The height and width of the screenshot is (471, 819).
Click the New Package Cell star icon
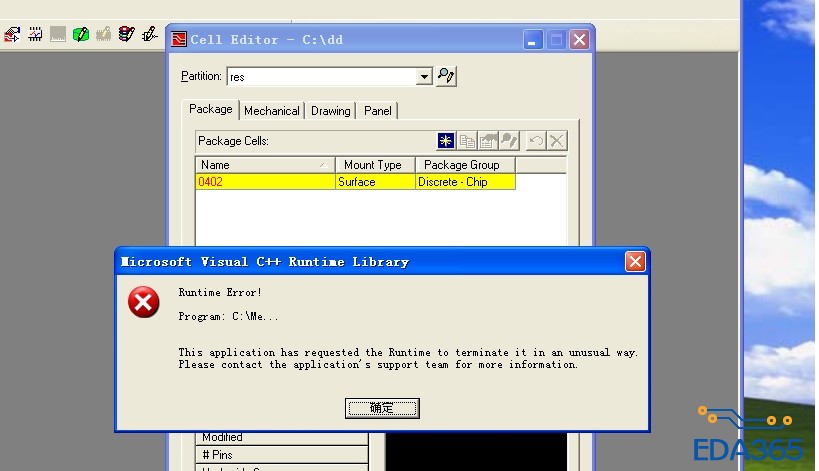click(x=446, y=140)
